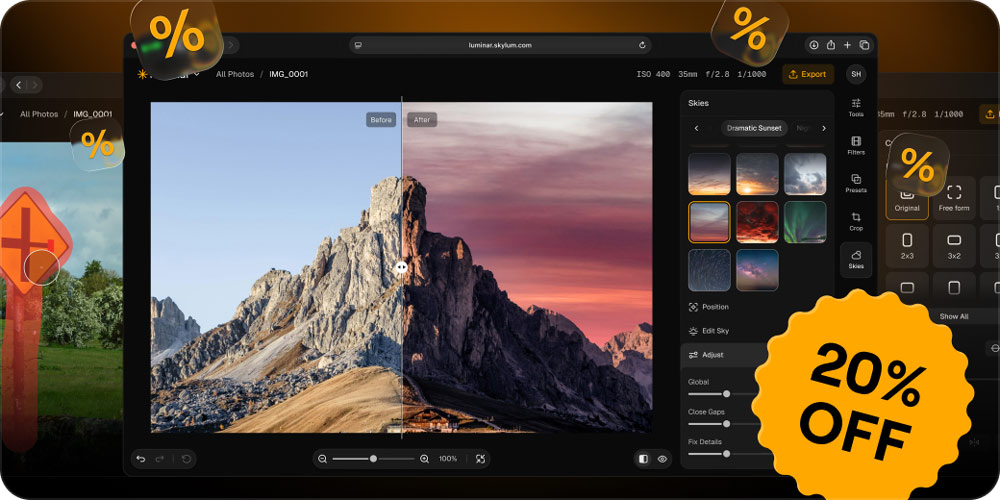Screen dimensions: 1000x500
Task: Click the 100% zoom value
Action: (x=448, y=459)
